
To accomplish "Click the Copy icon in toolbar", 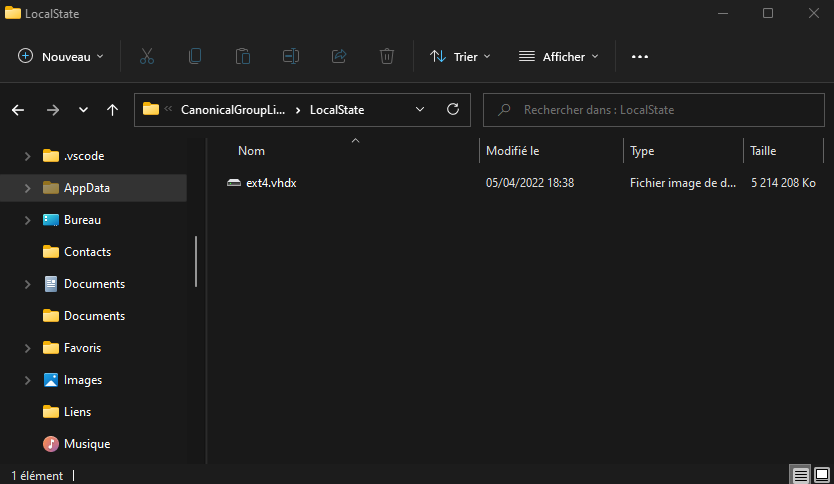I will (x=195, y=56).
